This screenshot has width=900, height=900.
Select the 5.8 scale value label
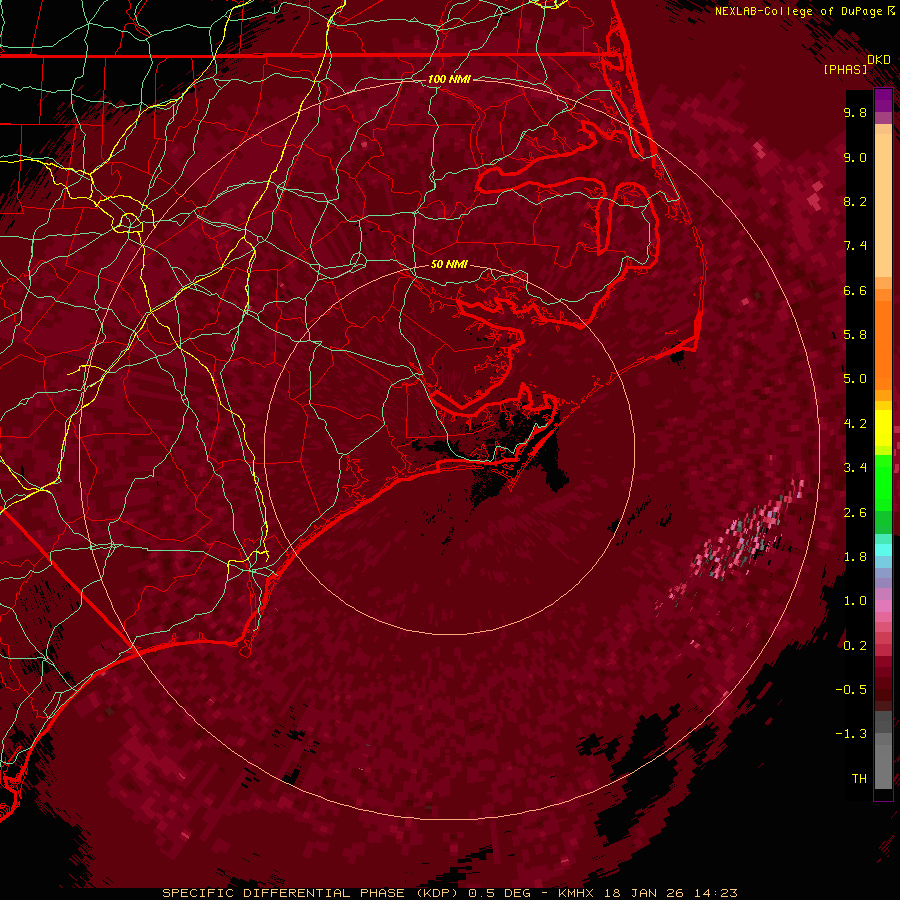click(x=855, y=335)
